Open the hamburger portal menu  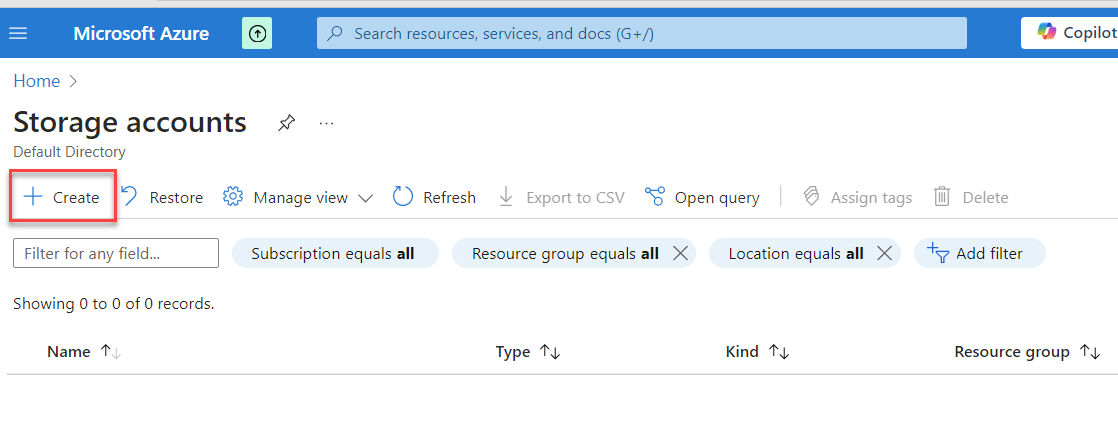tap(18, 34)
